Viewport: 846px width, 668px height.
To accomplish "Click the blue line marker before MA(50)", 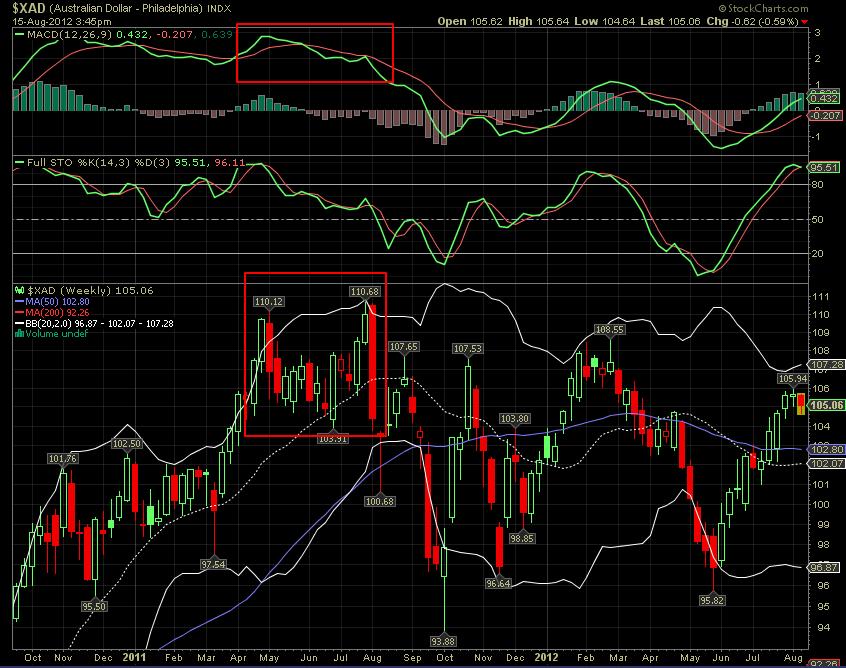I will coord(19,302).
